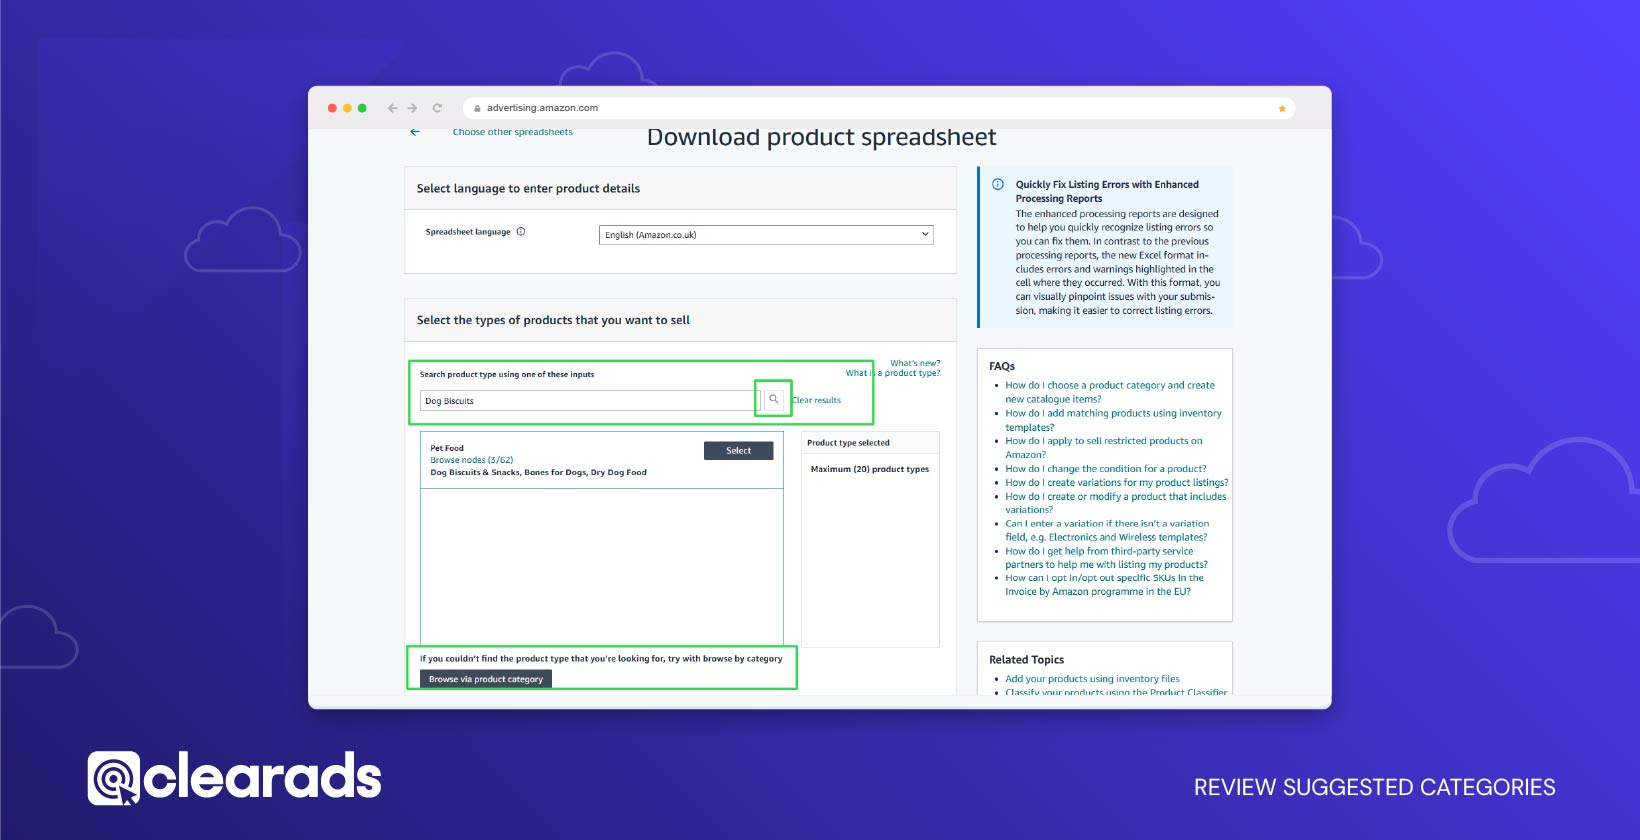Click 'Select language to enter product details' header
Image resolution: width=1640 pixels, height=840 pixels.
(528, 189)
